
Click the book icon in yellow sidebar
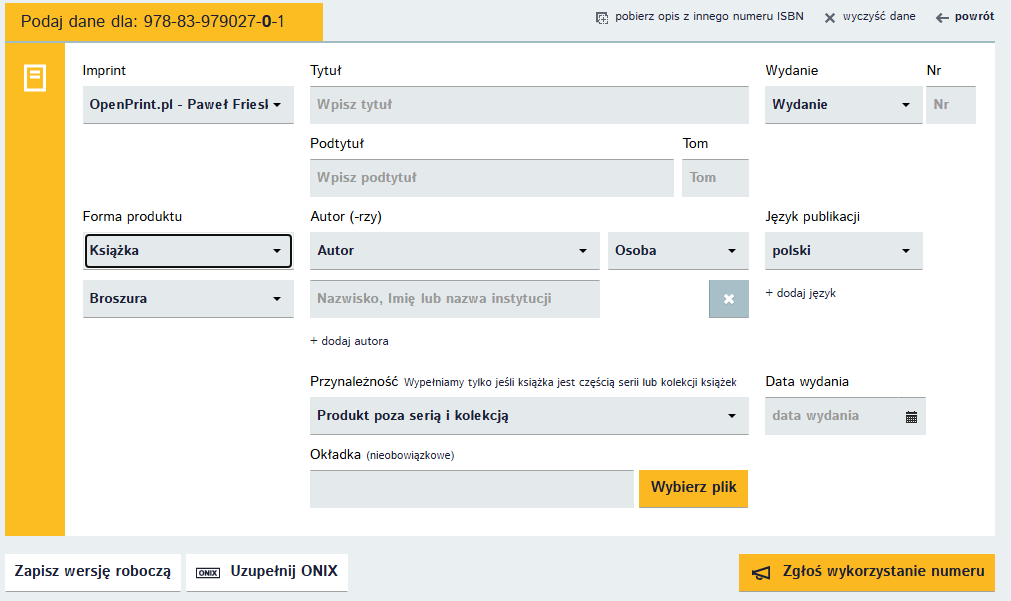click(35, 78)
